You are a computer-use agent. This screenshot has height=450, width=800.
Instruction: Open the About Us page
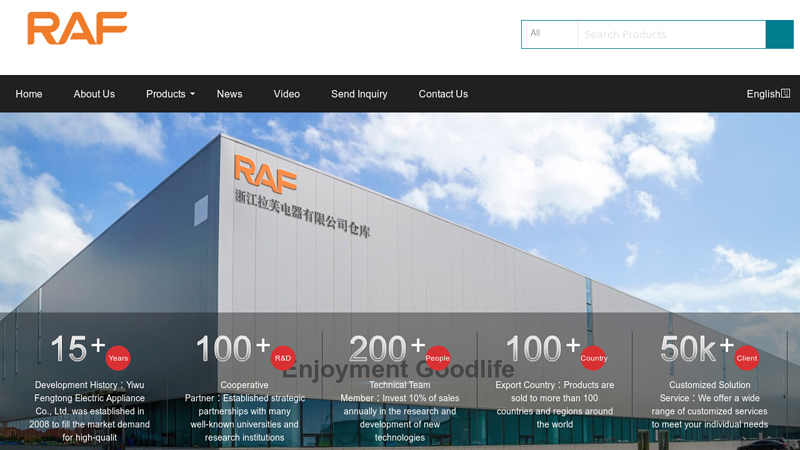[94, 94]
